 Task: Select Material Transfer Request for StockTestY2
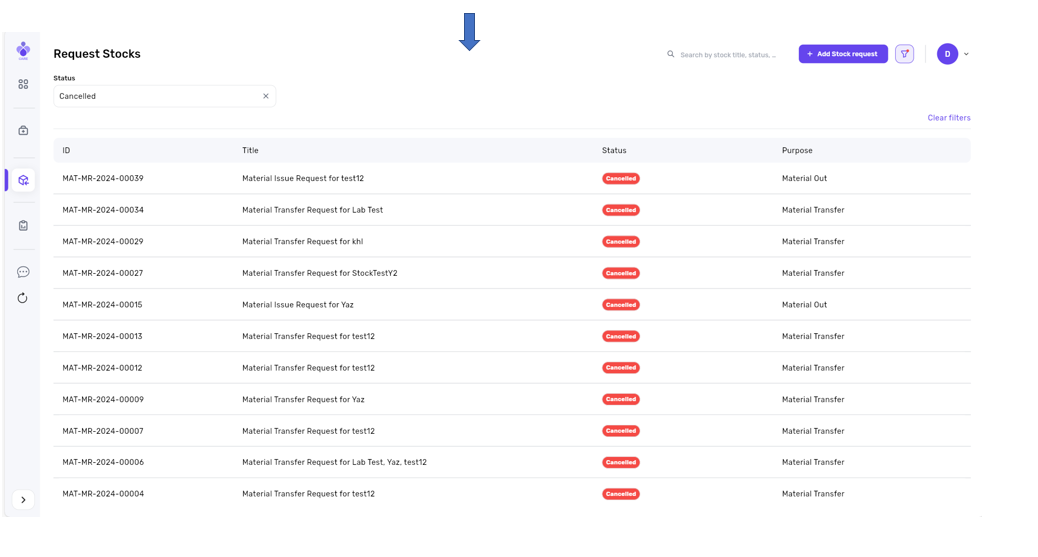point(319,273)
